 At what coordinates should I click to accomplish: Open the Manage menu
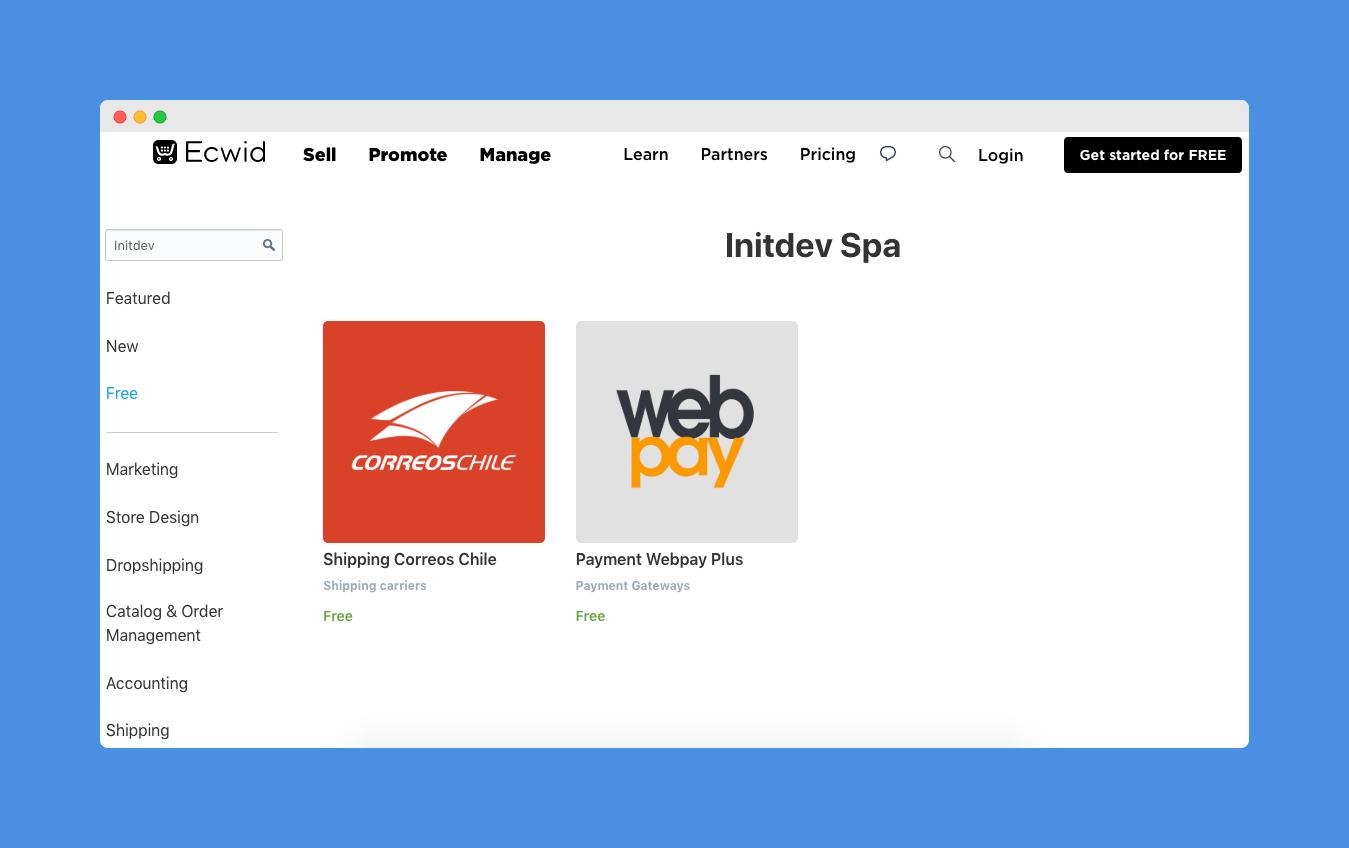click(x=515, y=155)
